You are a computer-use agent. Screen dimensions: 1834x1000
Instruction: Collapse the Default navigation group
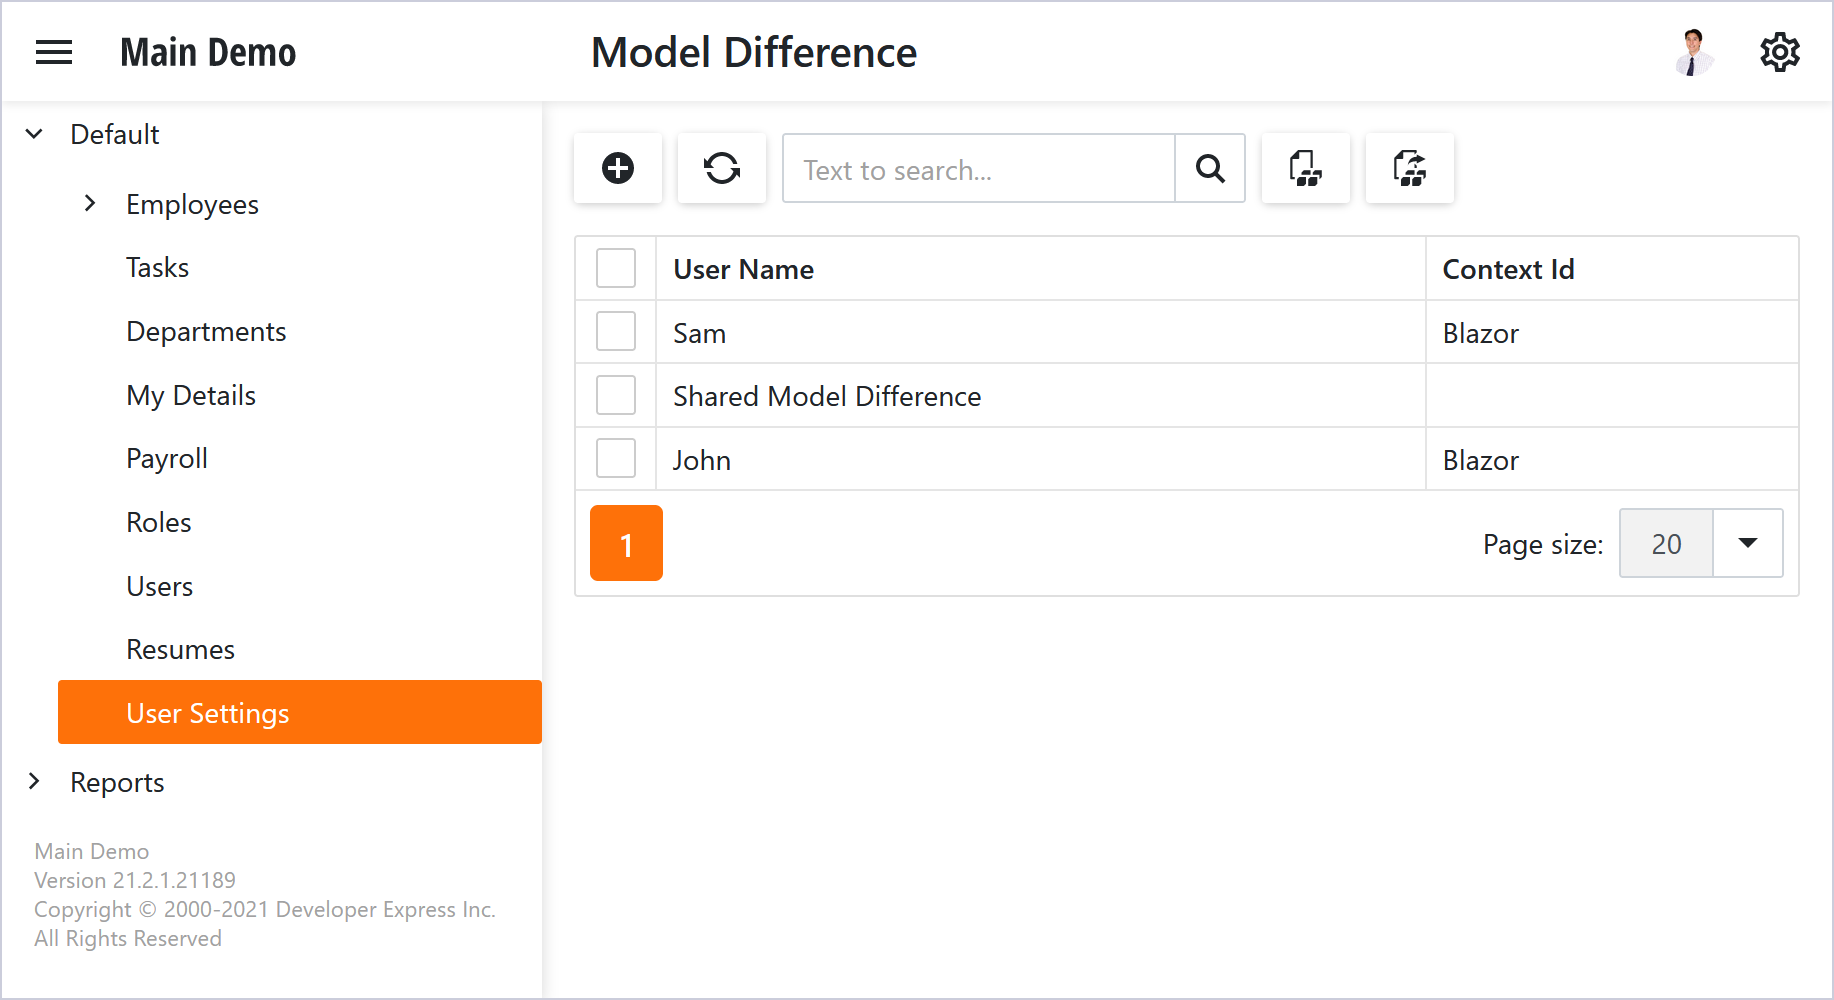34,134
